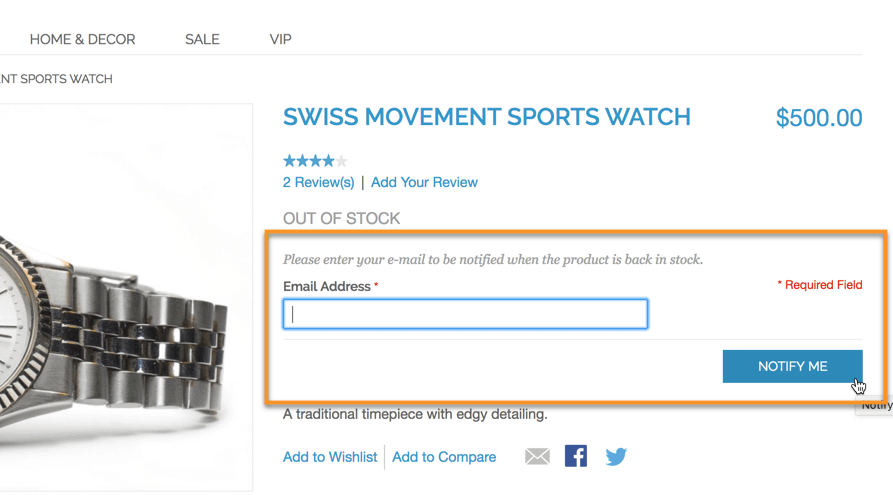Share the product on Facebook

pos(576,456)
